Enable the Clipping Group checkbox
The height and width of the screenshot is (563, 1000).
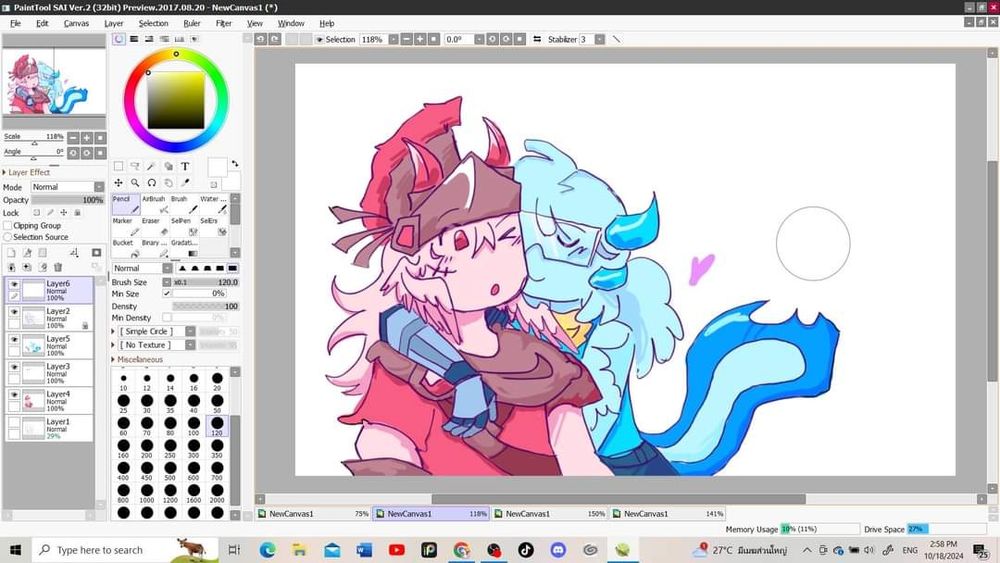coord(8,226)
